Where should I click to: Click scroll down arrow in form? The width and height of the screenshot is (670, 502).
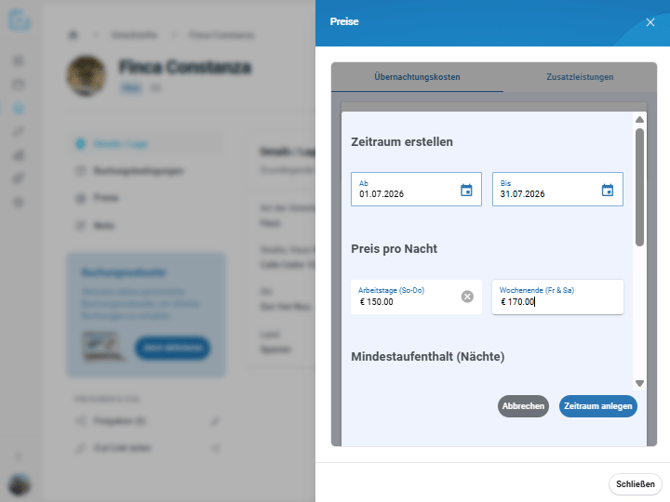tap(639, 383)
